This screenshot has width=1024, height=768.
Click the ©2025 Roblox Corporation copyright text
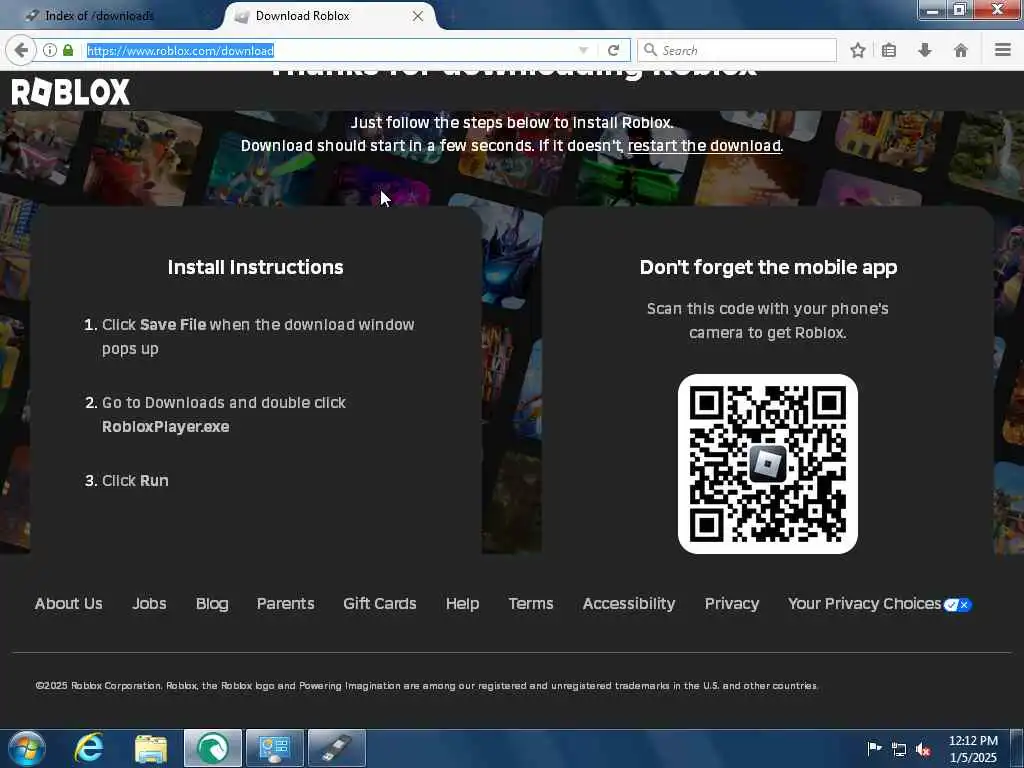(x=426, y=686)
